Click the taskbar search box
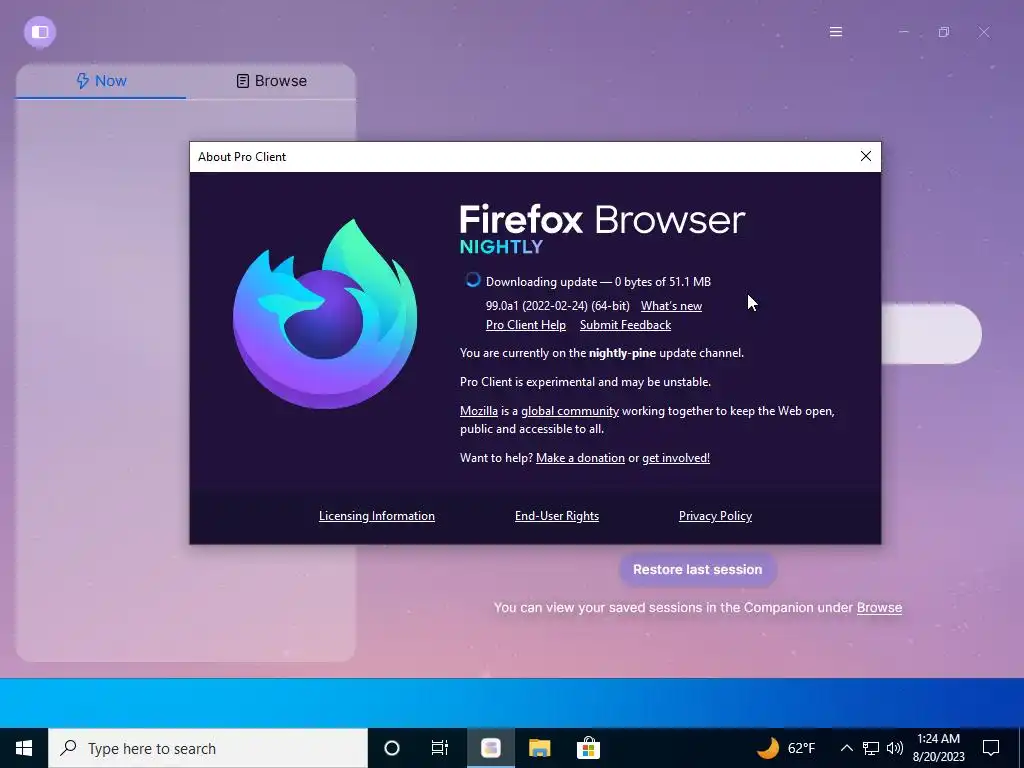This screenshot has width=1024, height=768. point(208,748)
